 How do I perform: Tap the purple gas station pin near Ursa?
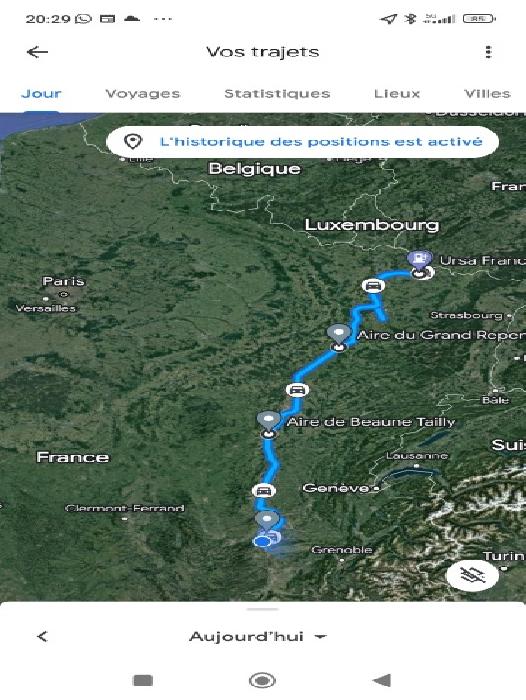tap(420, 259)
